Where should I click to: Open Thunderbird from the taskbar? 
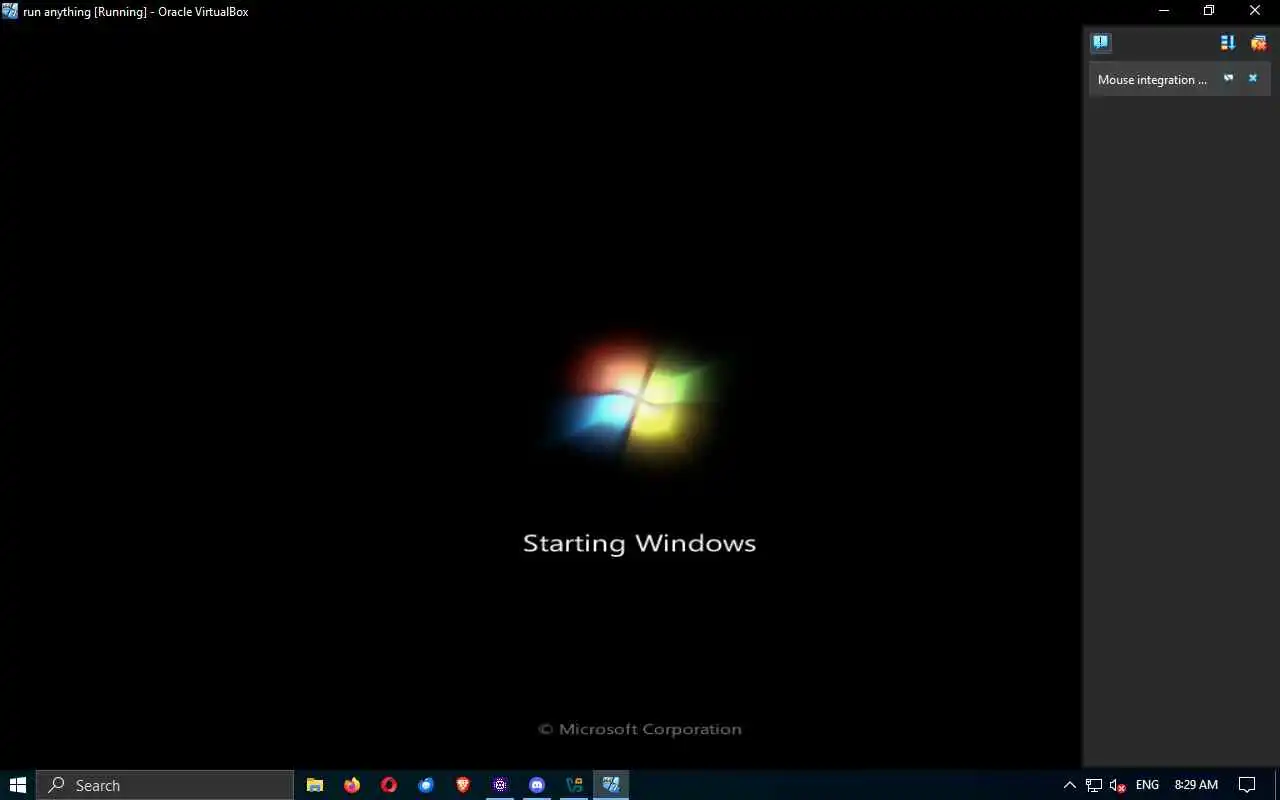[426, 785]
